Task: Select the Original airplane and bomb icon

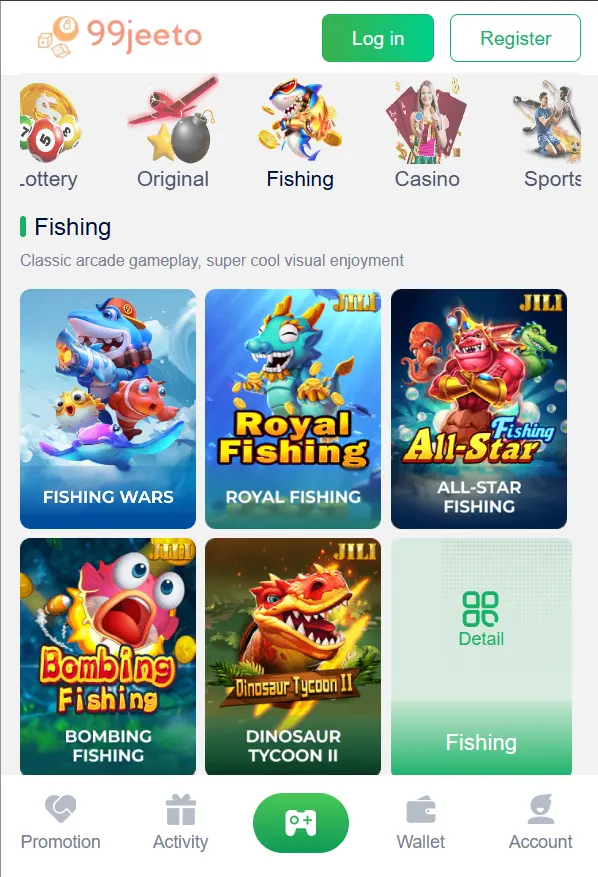Action: (x=173, y=120)
